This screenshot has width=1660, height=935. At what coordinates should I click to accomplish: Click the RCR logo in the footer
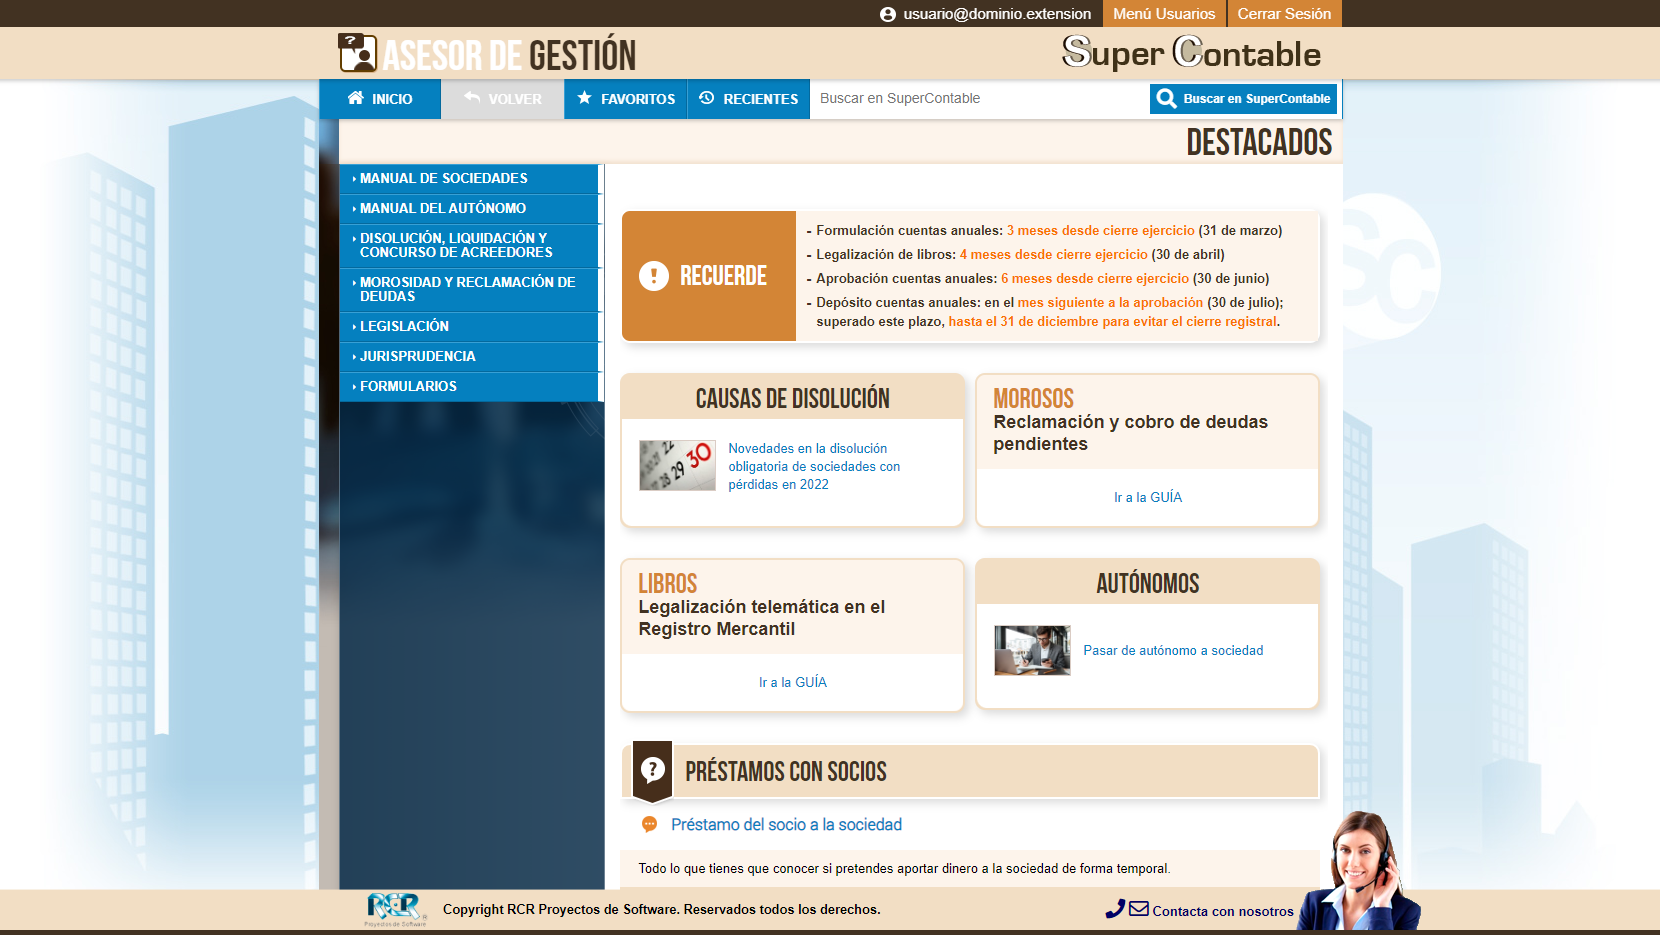396,909
